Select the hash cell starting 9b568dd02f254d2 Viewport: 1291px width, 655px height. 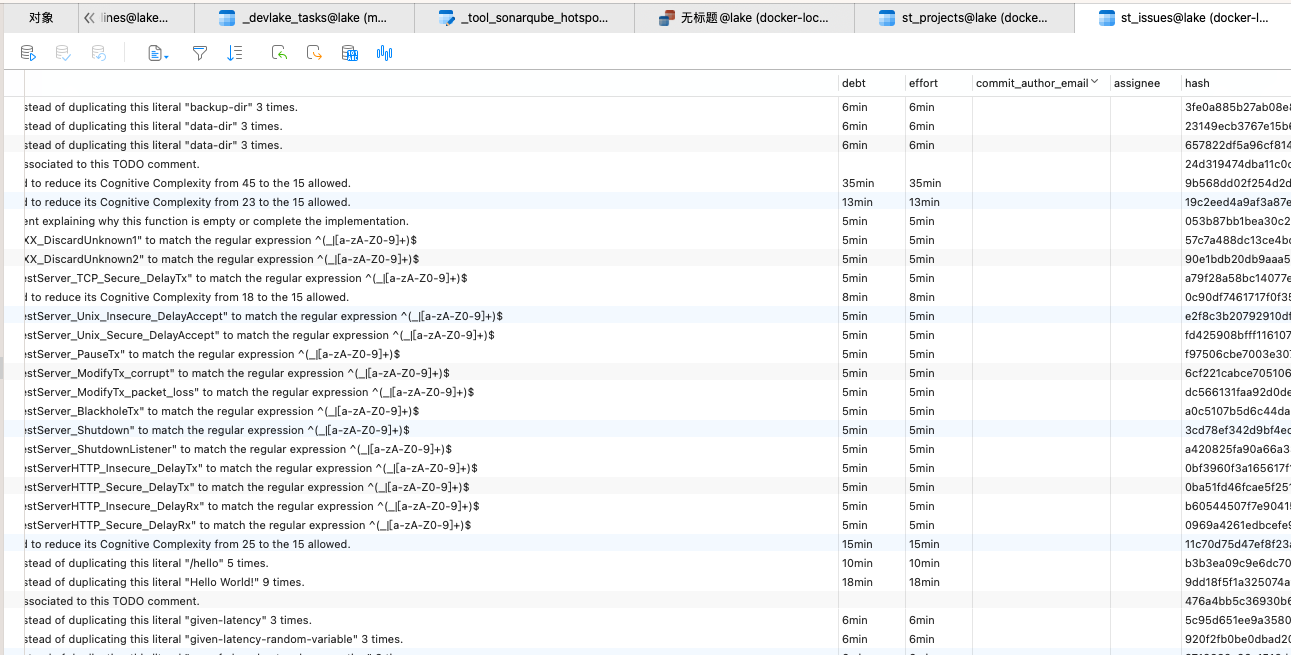point(1237,183)
